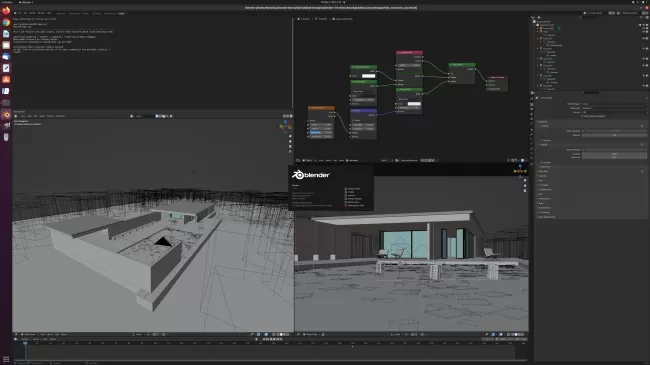
Task: Adjust highlighted blue slider in Noise Texture node
Action: 321,132
